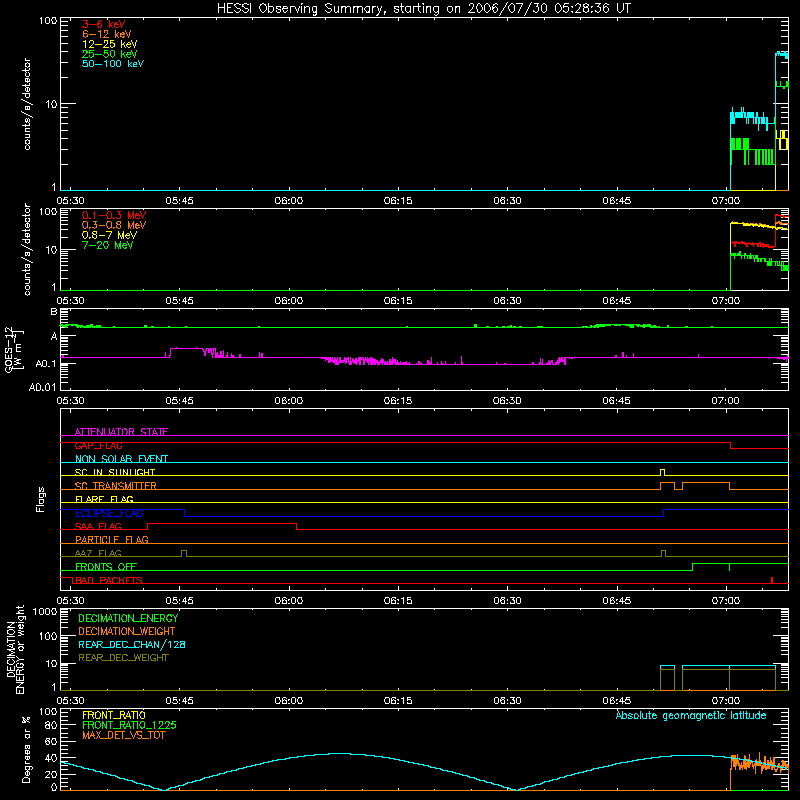Select the 25-50 keV legend label
Viewport: 800px width, 800px height.
point(110,54)
